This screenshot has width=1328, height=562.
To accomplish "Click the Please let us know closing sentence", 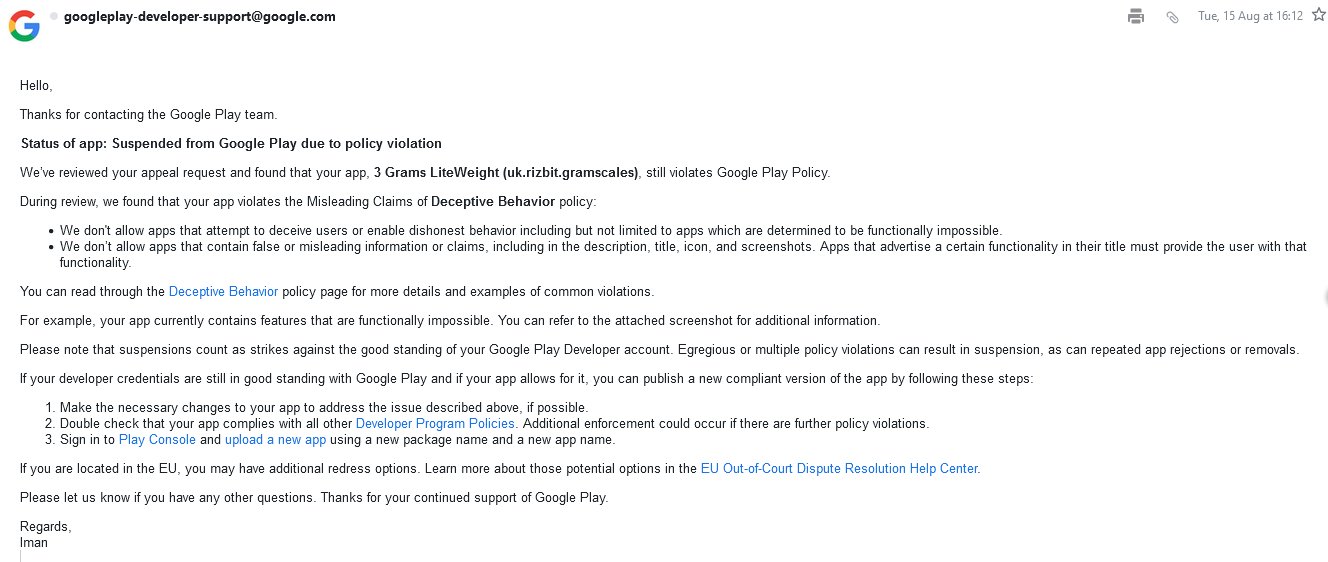I will [x=314, y=498].
